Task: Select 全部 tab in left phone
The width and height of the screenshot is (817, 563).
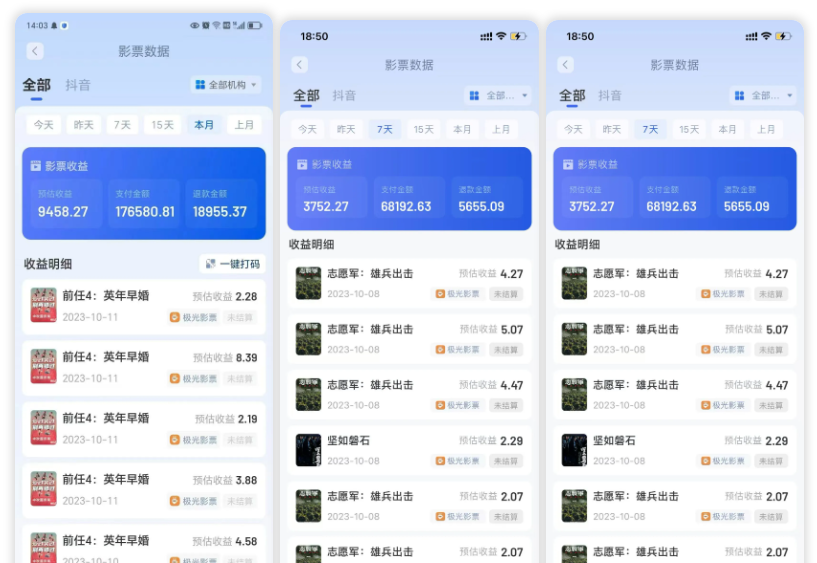Action: point(36,85)
